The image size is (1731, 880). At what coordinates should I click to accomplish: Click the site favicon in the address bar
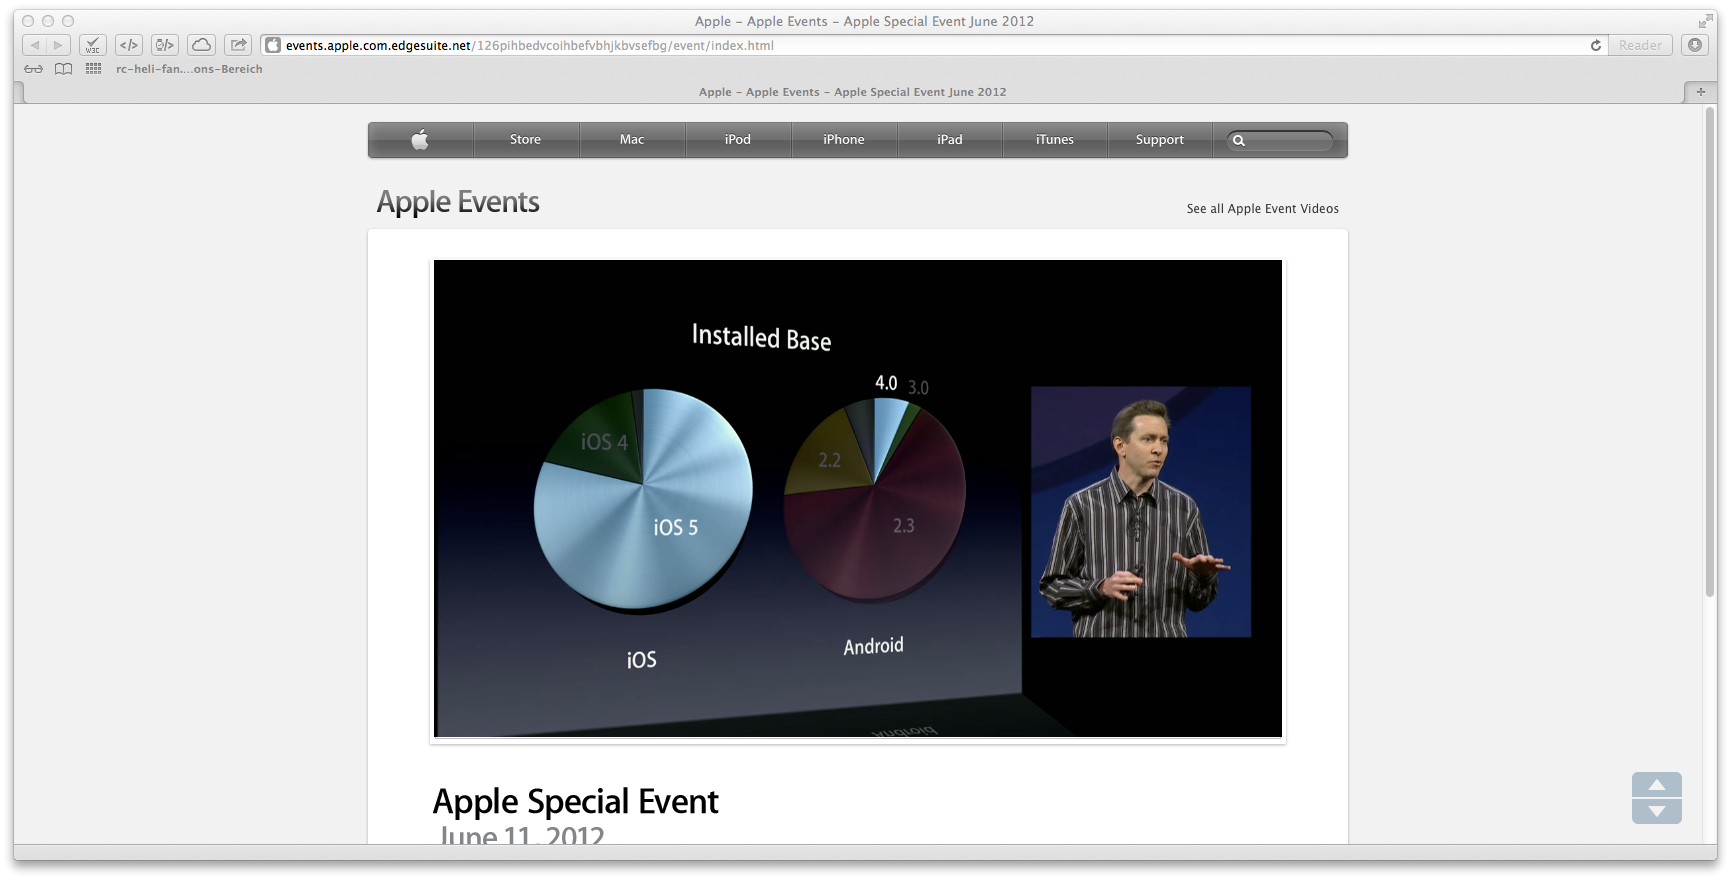273,45
